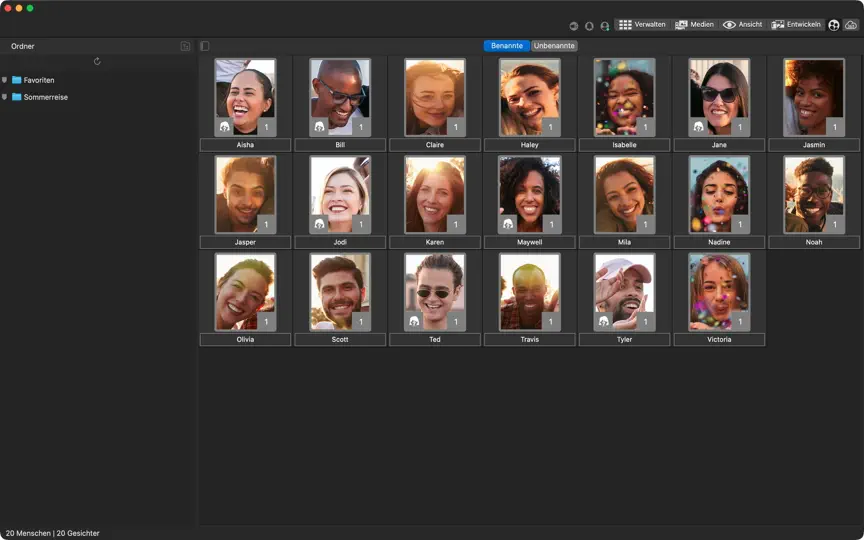Click the name label Victoria
864x540 pixels.
[x=719, y=339]
